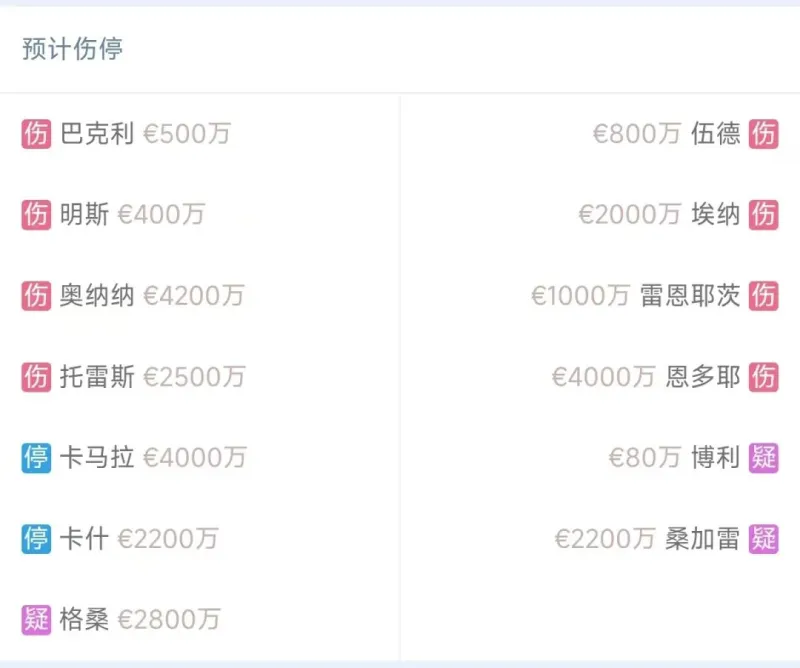Click the injury badge beside 巴克利

point(36,133)
